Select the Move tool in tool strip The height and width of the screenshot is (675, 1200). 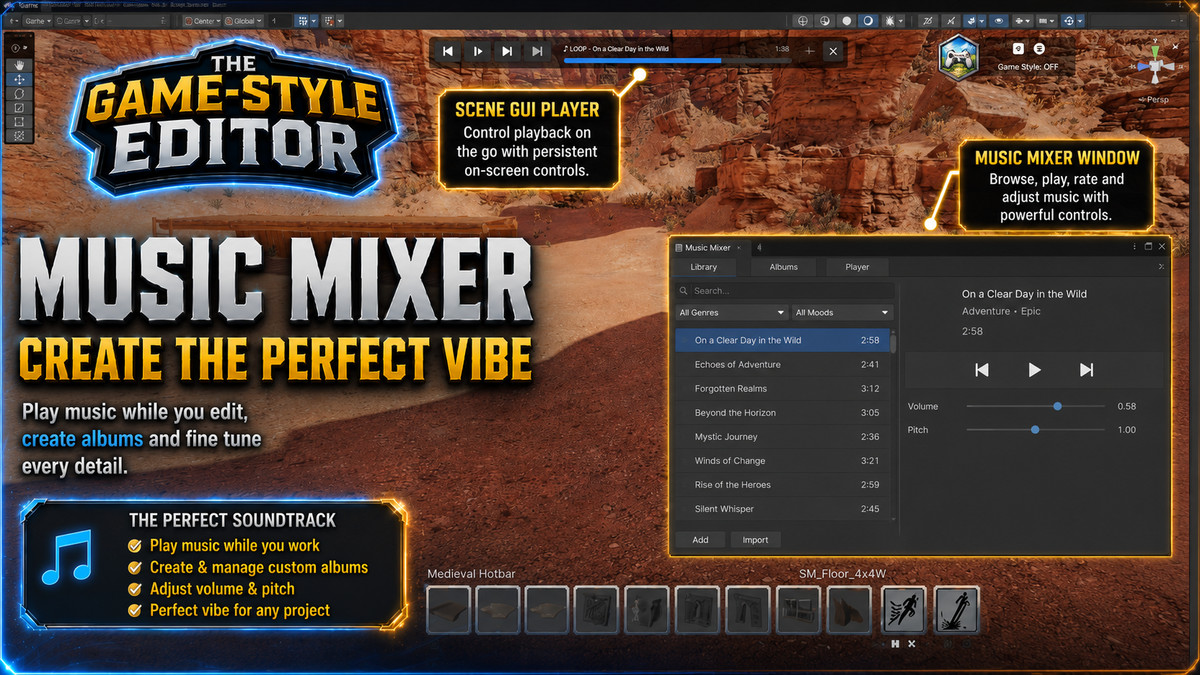19,79
